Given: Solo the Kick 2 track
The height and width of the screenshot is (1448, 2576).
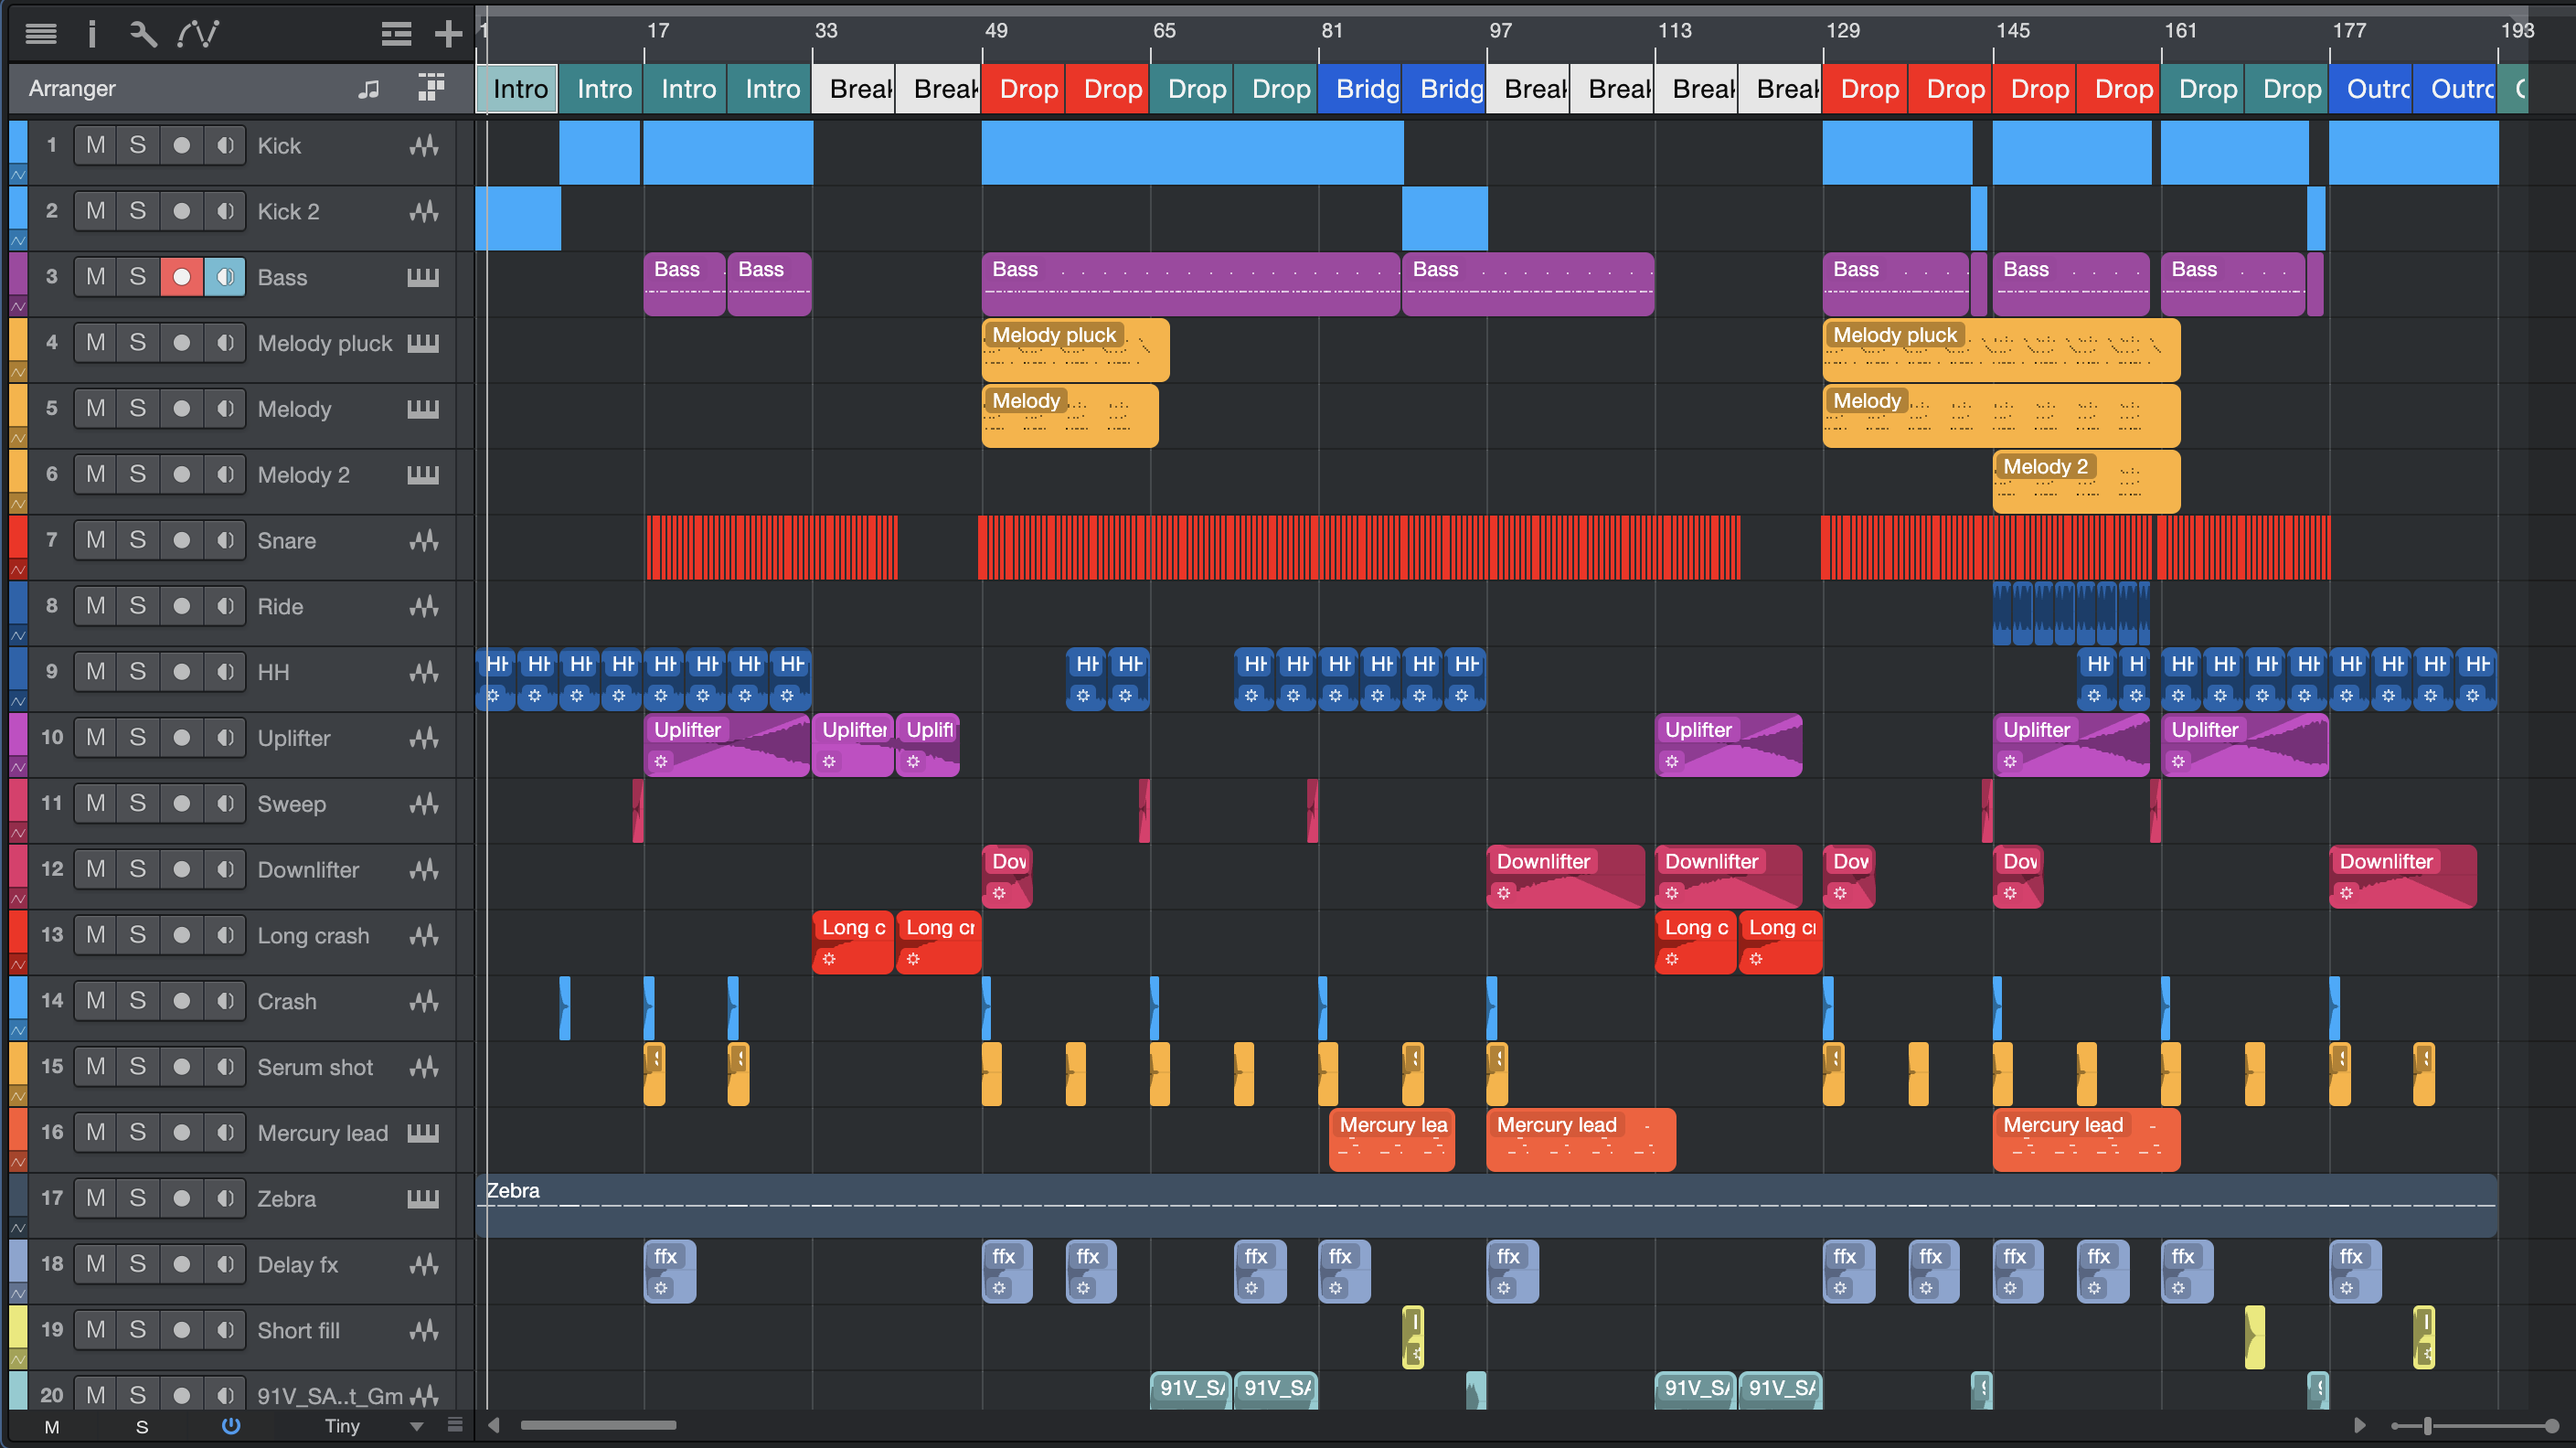Looking at the screenshot, I should pos(138,211).
